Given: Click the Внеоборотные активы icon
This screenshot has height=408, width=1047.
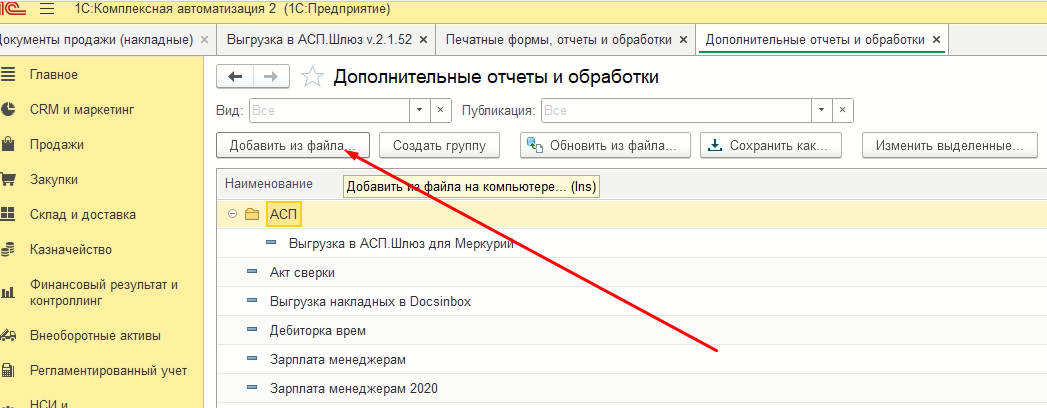Looking at the screenshot, I should coord(7,335).
